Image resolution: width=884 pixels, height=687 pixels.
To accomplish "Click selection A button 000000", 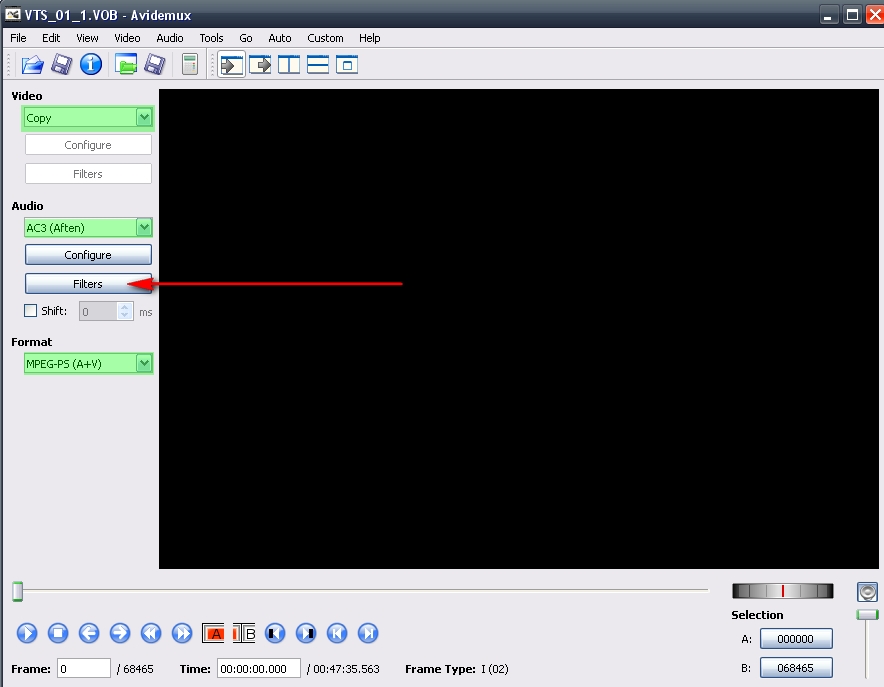I will (x=795, y=639).
